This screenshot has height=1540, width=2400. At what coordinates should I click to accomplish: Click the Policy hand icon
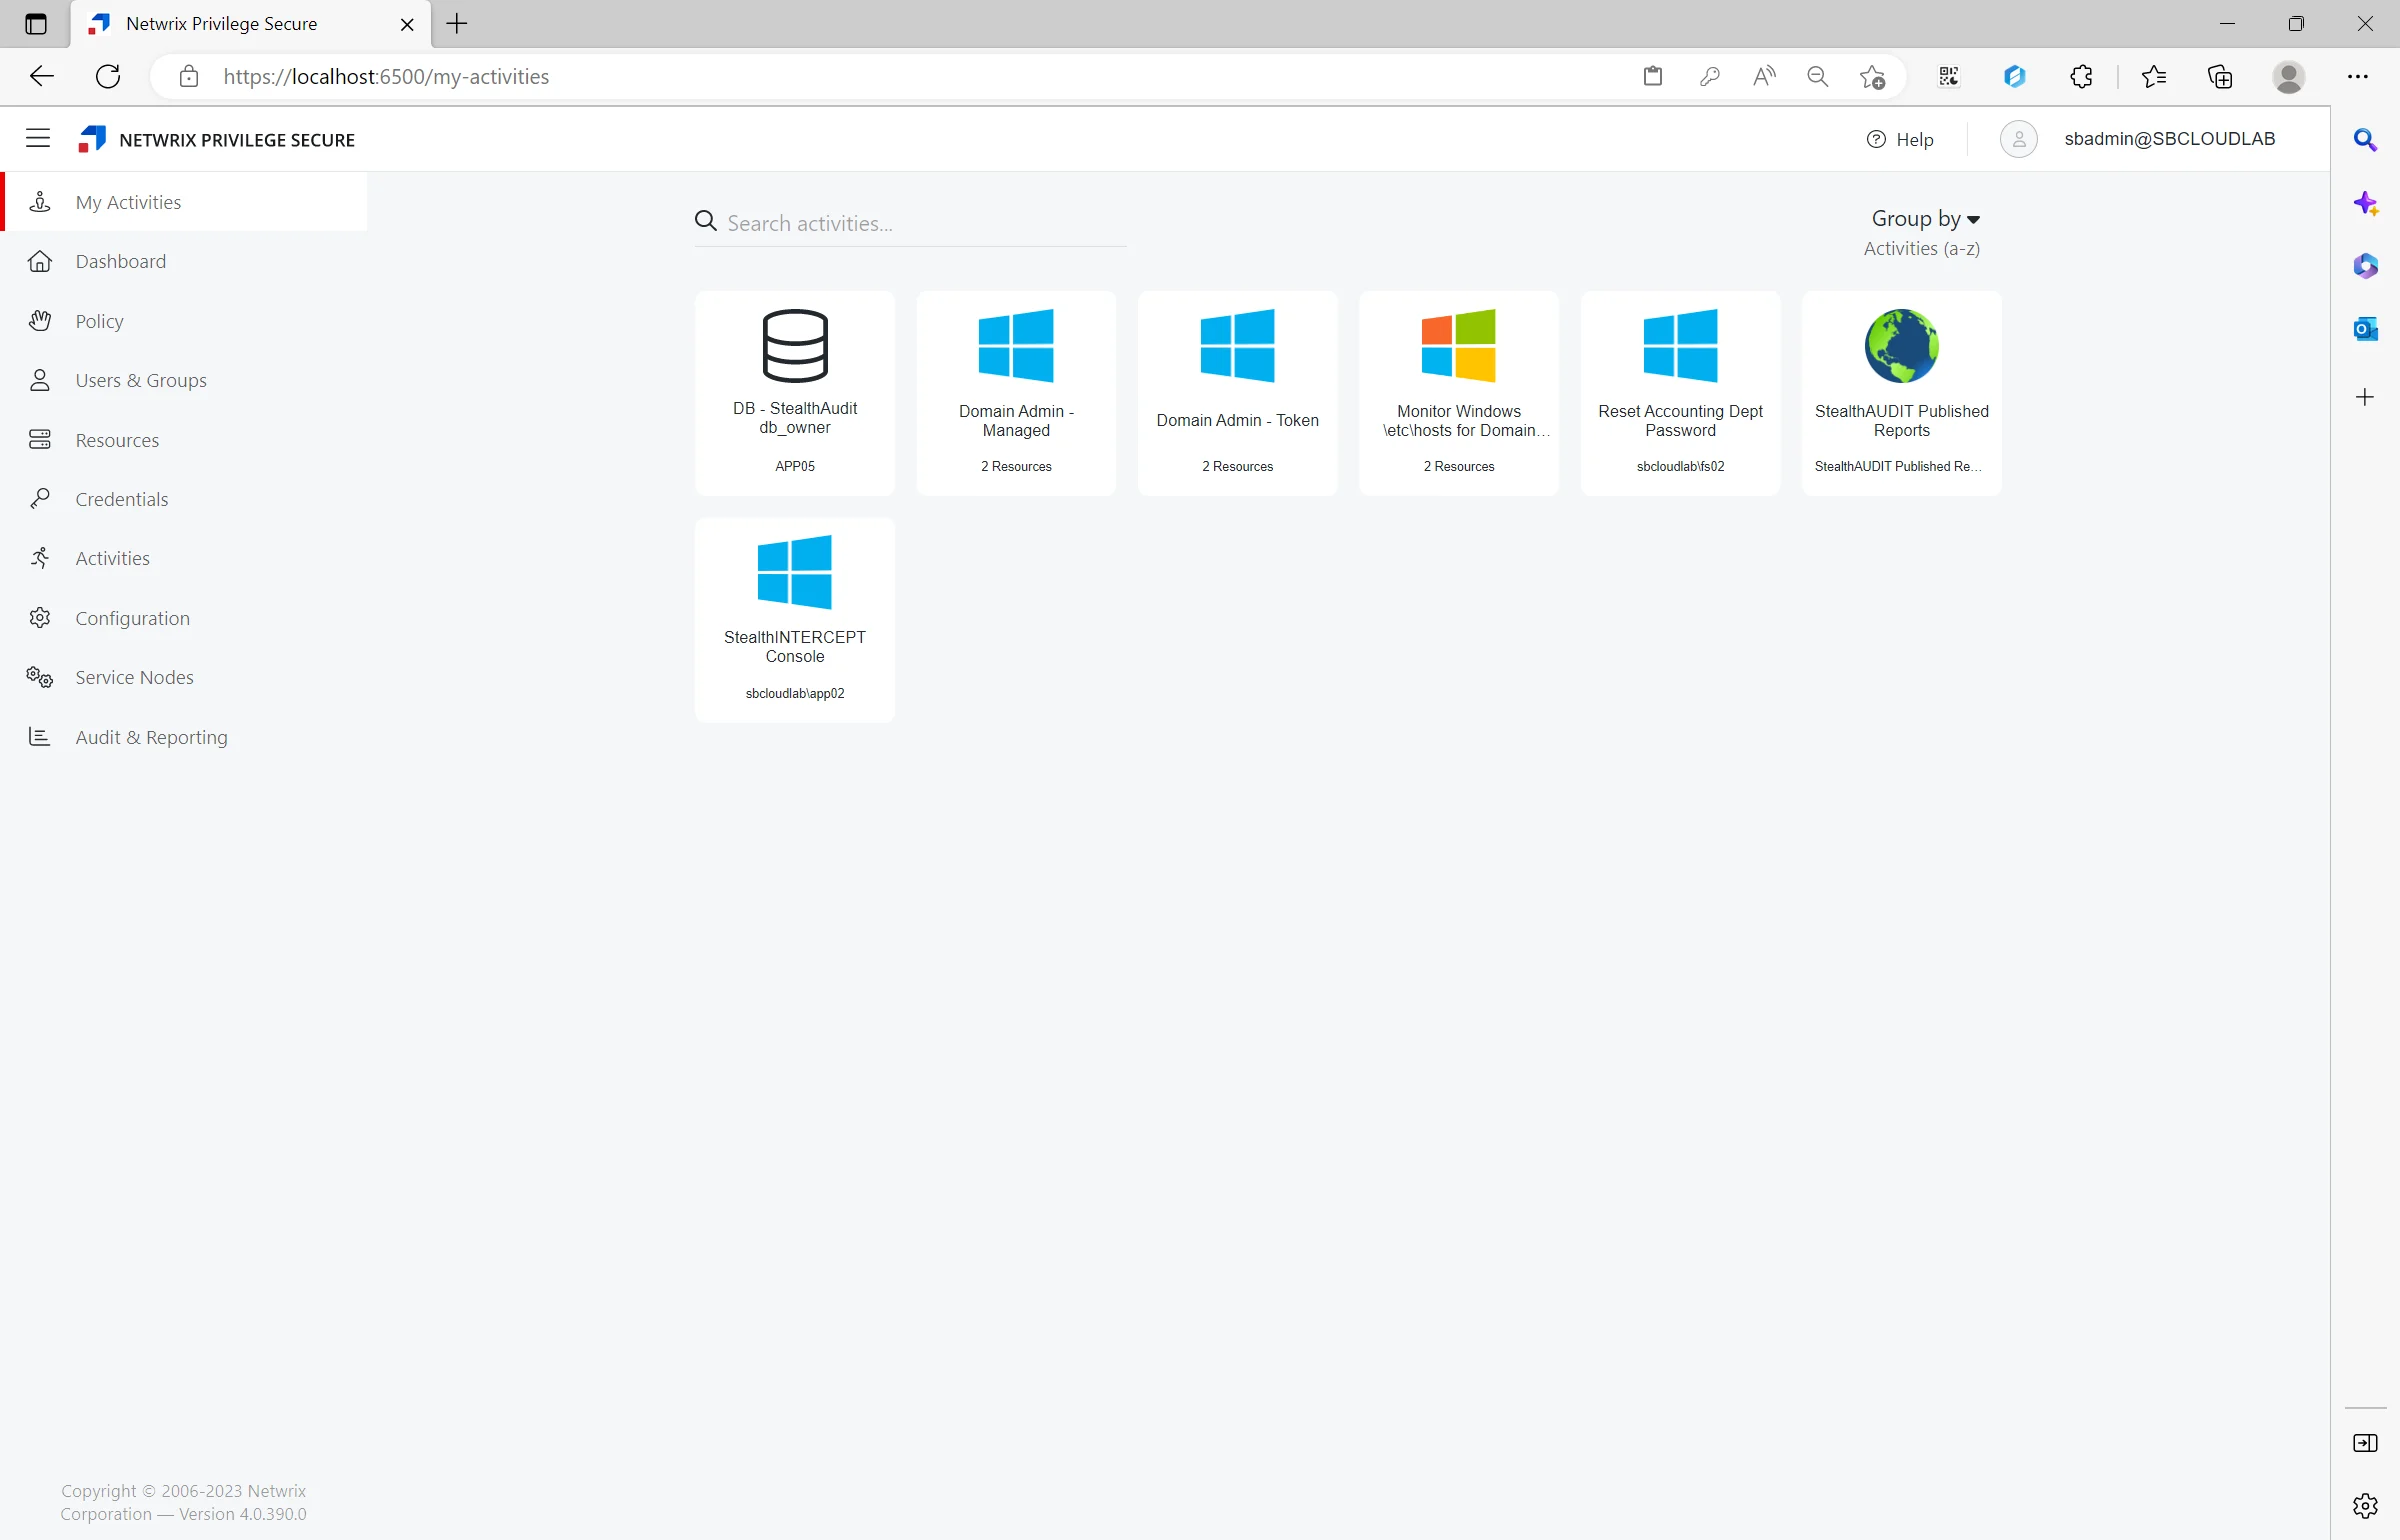(x=40, y=321)
